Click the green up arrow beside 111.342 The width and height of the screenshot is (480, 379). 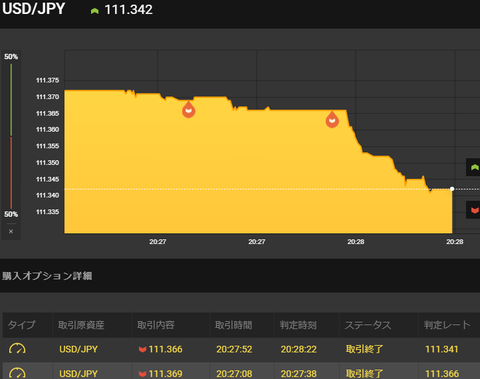95,11
